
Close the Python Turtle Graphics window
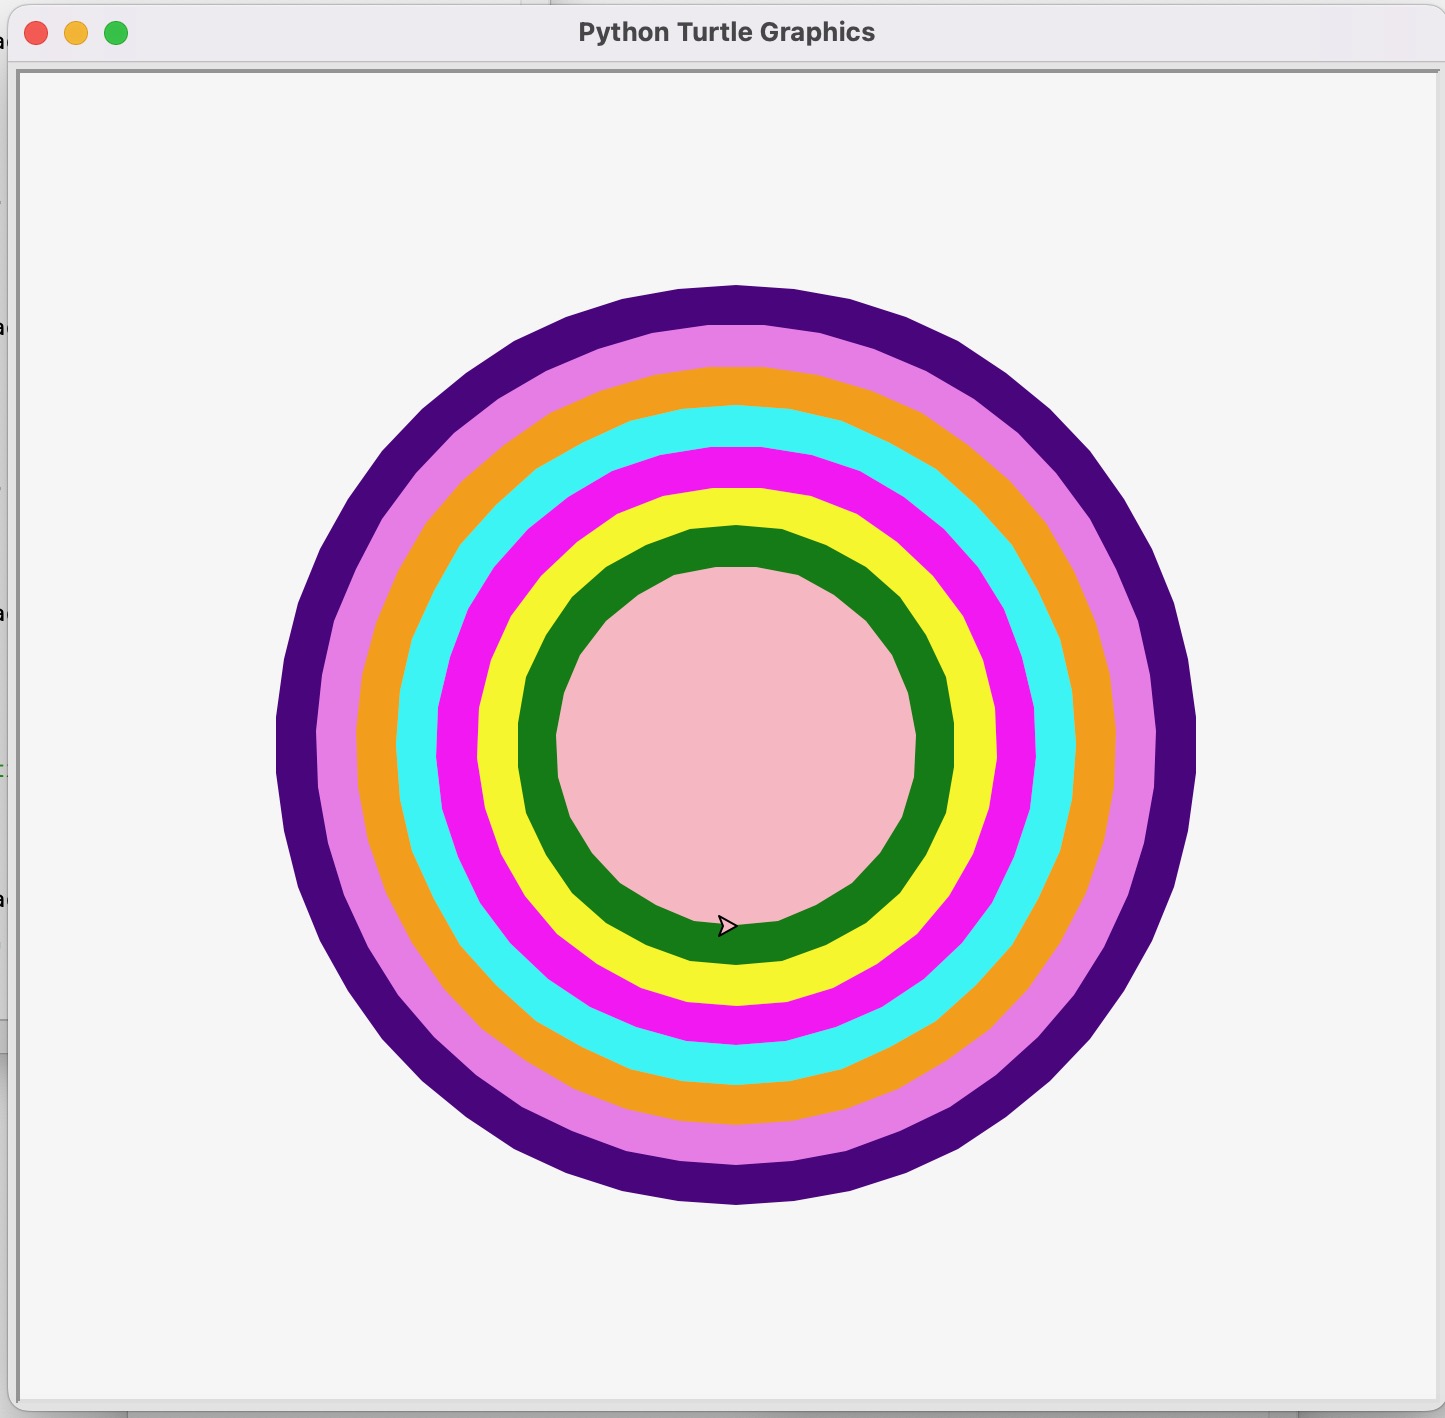click(36, 33)
